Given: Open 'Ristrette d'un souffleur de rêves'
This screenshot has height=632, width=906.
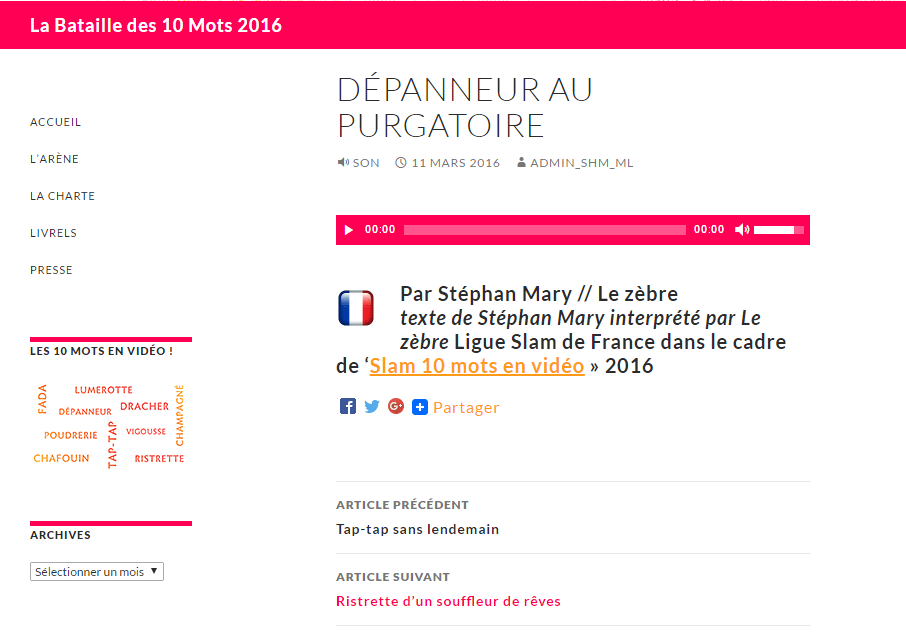Looking at the screenshot, I should (448, 601).
